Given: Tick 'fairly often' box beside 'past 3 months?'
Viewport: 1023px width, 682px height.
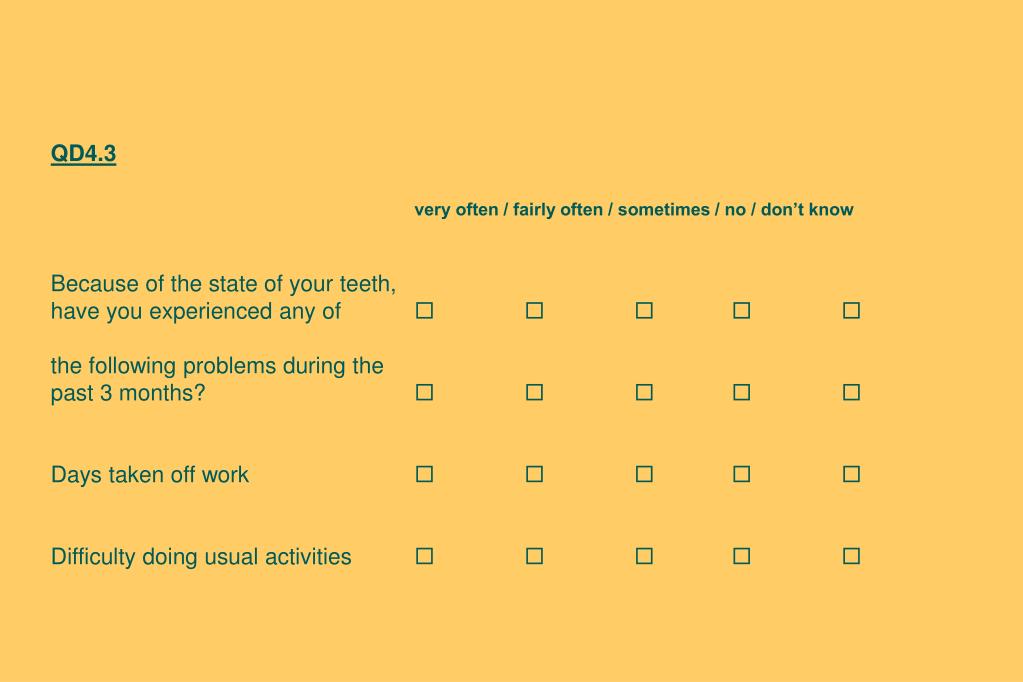Looking at the screenshot, I should [534, 392].
